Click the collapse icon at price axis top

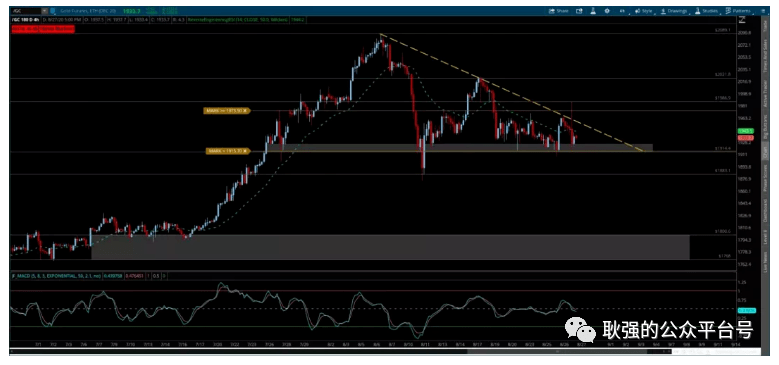tap(742, 20)
